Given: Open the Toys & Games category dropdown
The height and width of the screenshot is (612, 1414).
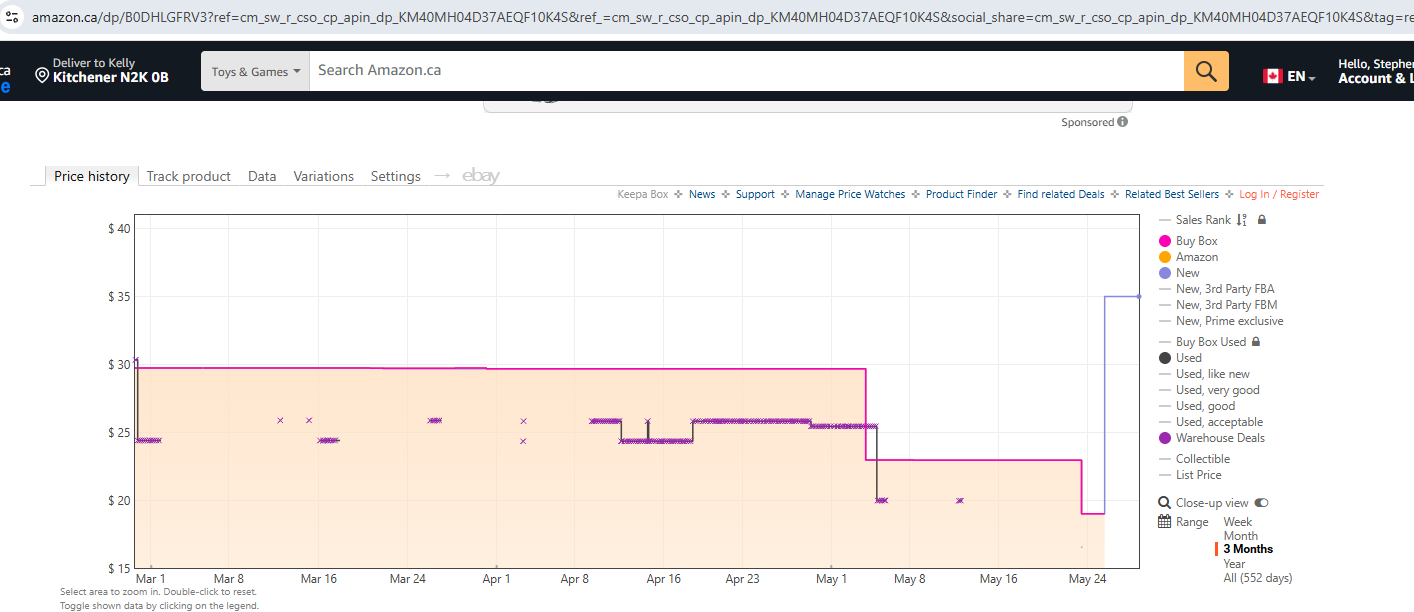Looking at the screenshot, I should pyautogui.click(x=255, y=71).
